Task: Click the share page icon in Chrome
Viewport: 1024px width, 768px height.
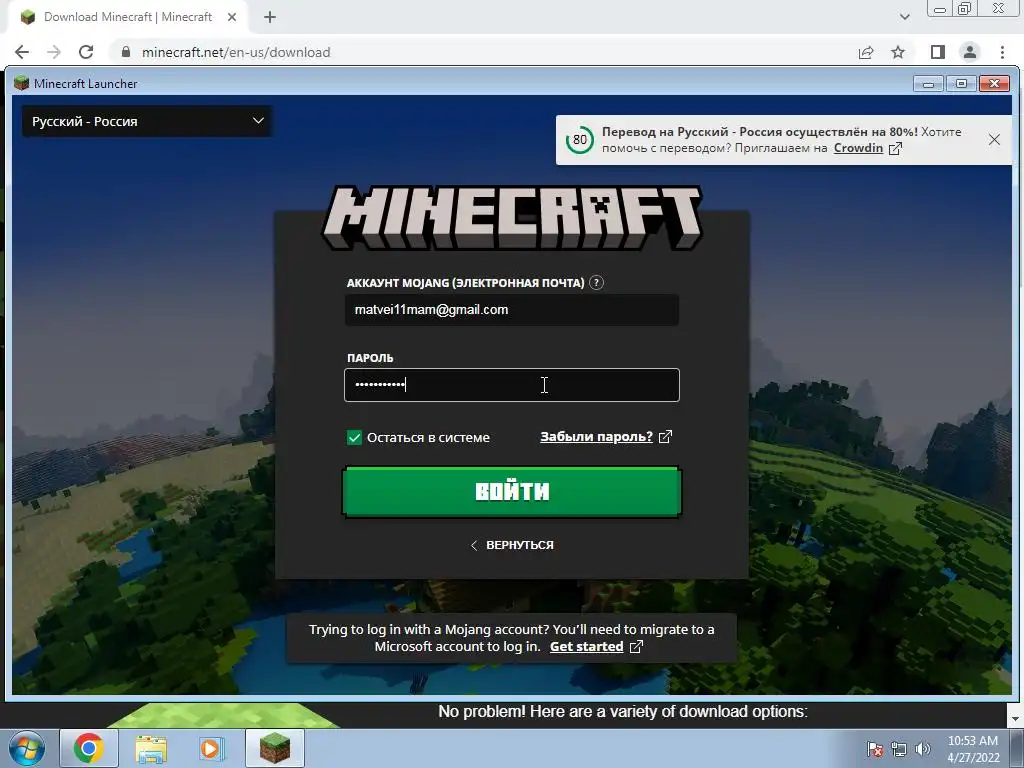Action: click(866, 52)
